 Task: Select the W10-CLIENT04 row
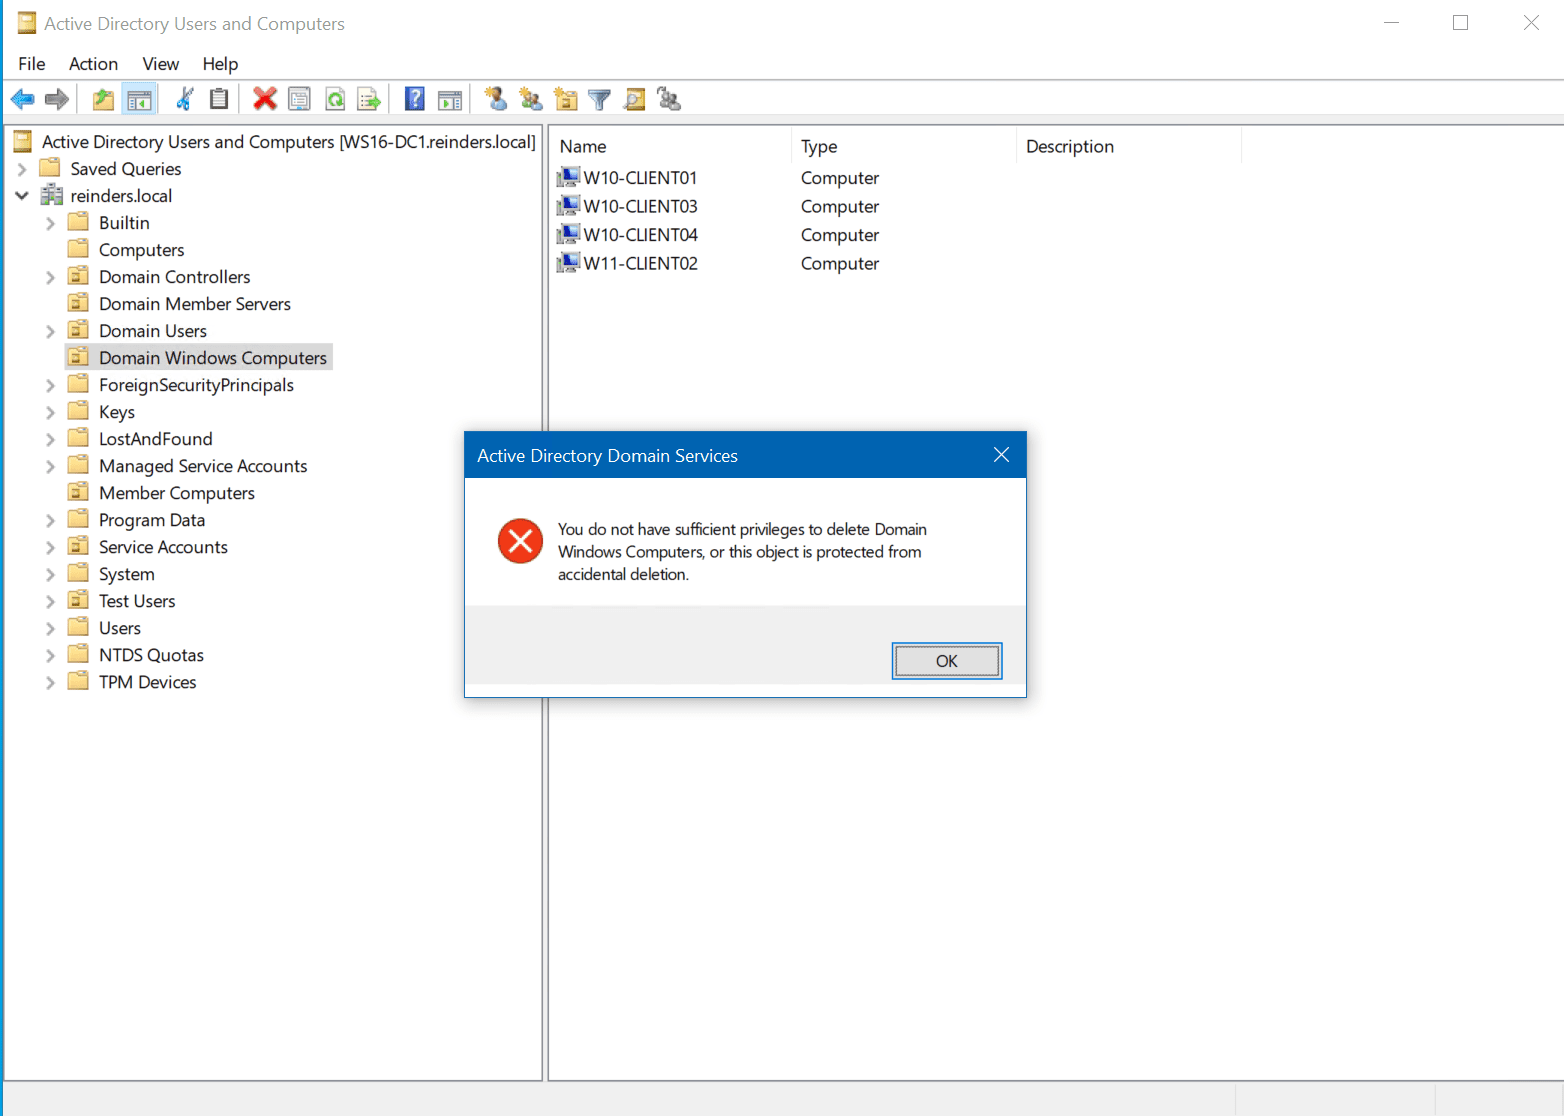(x=640, y=235)
